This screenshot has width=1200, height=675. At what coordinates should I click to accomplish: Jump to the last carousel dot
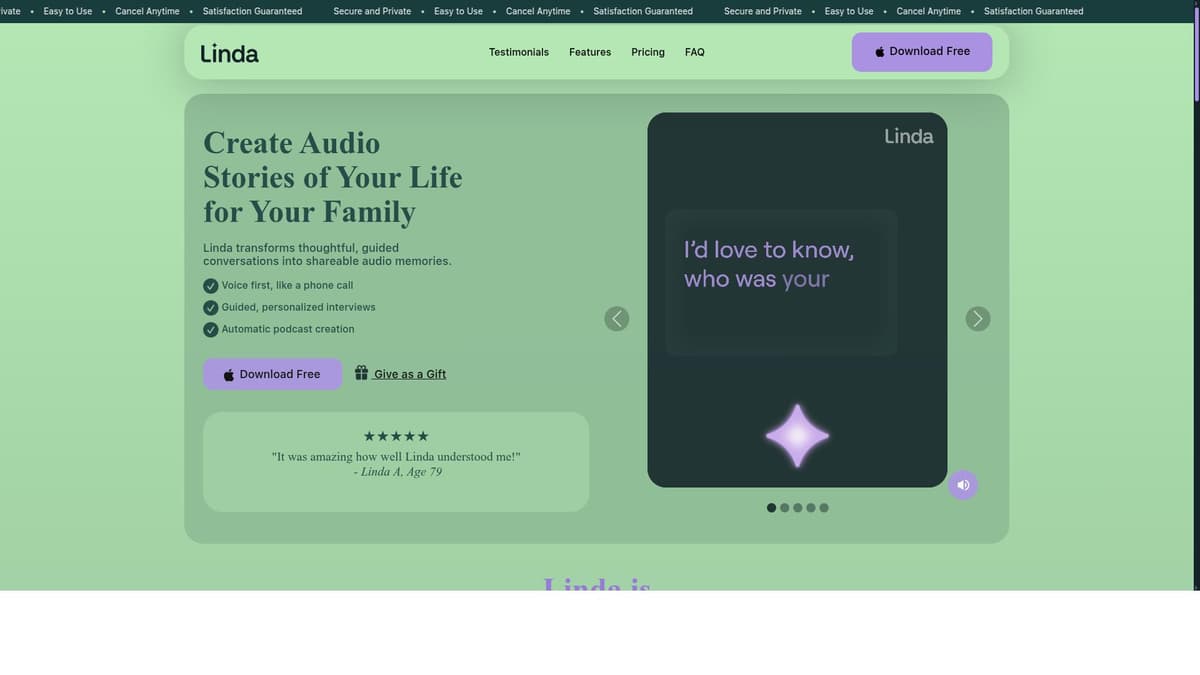click(824, 508)
